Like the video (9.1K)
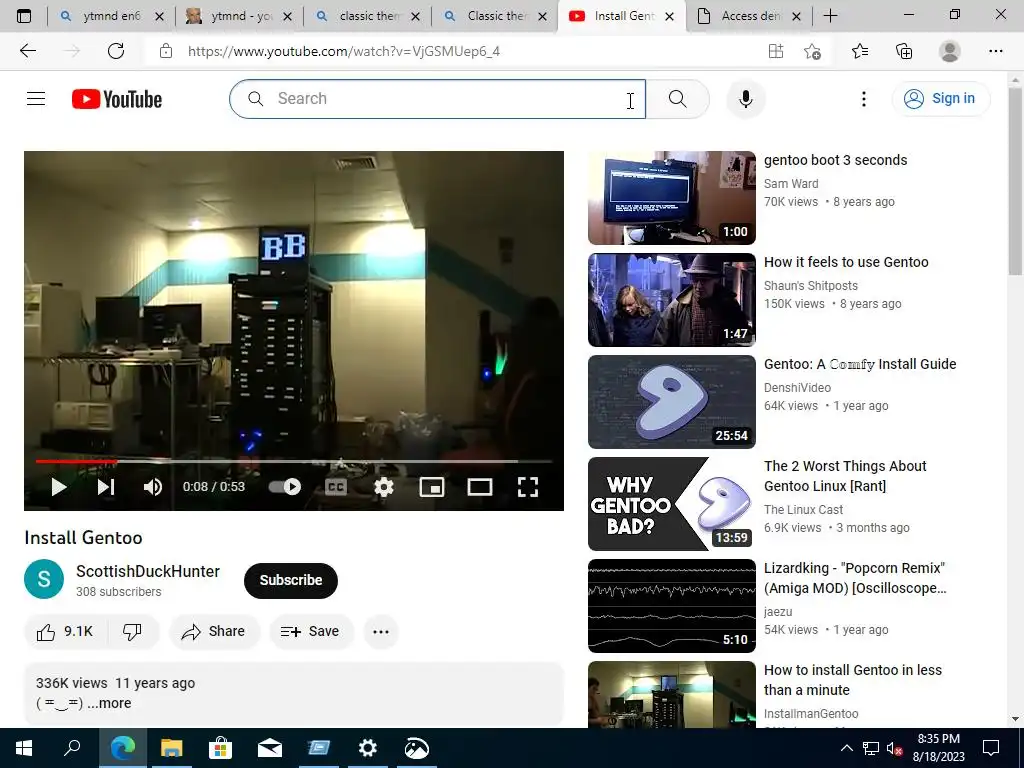 65,632
